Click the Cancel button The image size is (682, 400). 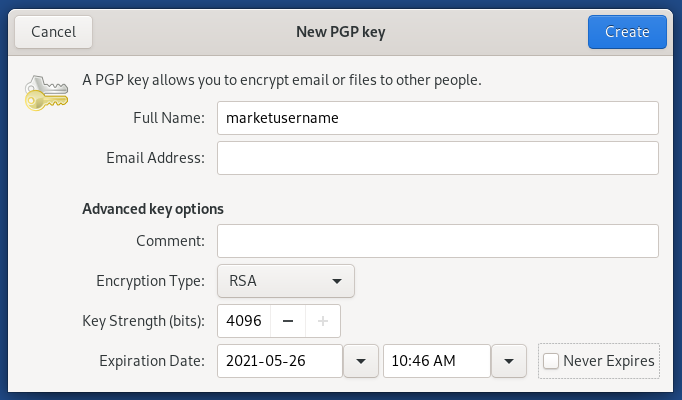tap(53, 32)
